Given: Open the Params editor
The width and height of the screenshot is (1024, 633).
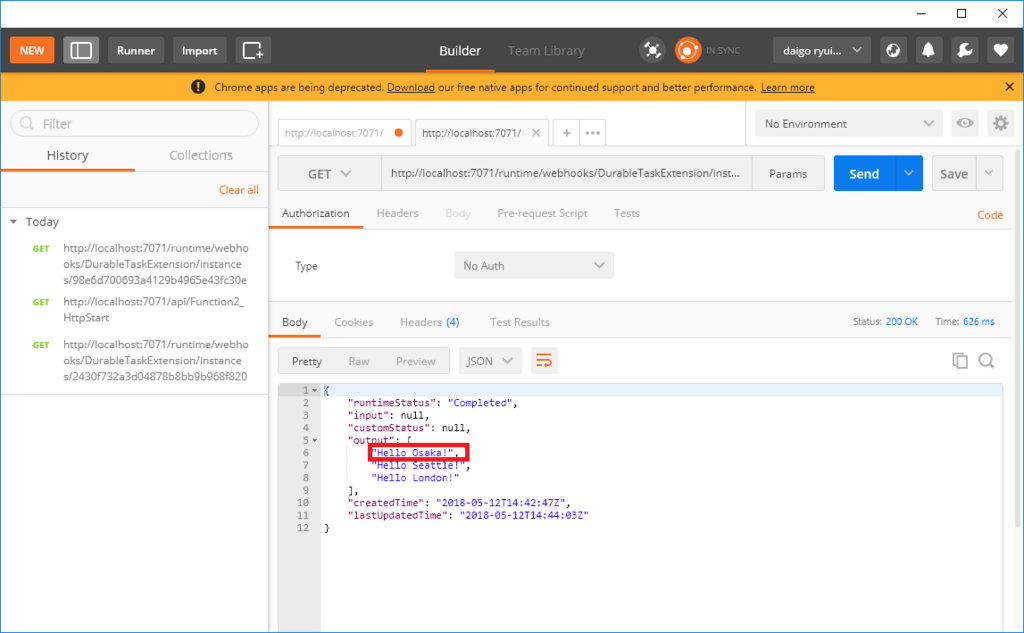Looking at the screenshot, I should (x=788, y=174).
